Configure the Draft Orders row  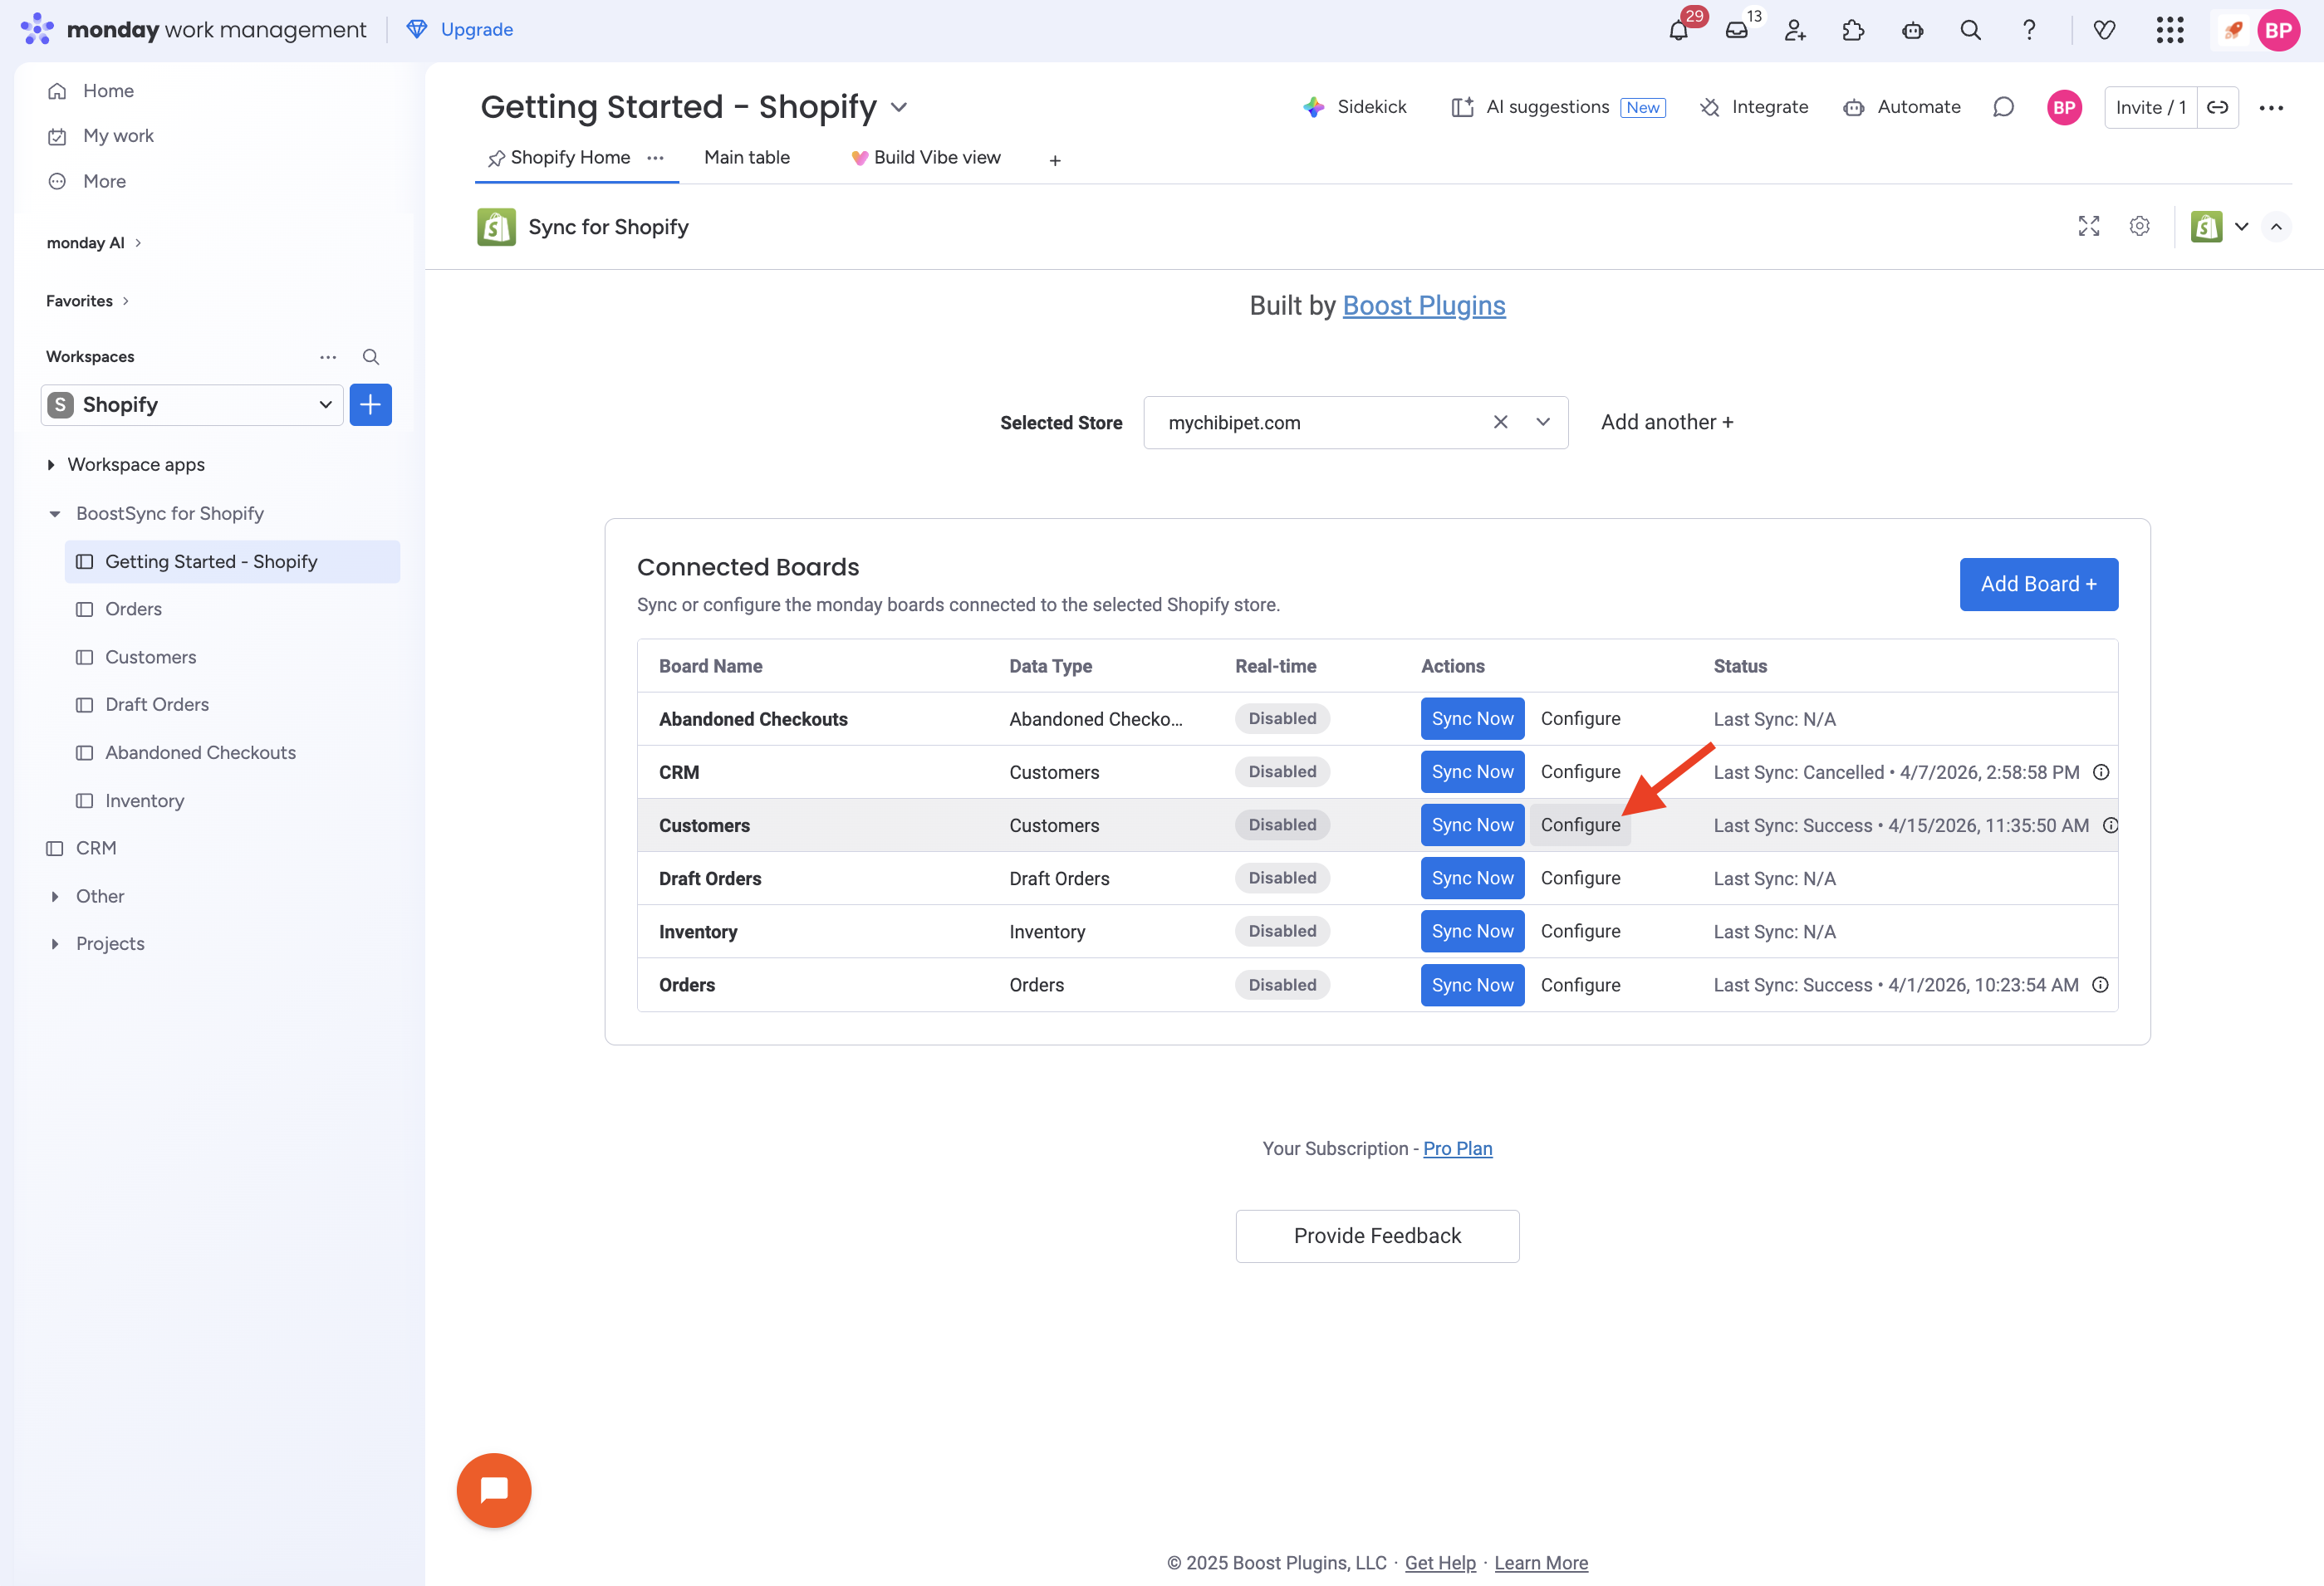pos(1580,878)
